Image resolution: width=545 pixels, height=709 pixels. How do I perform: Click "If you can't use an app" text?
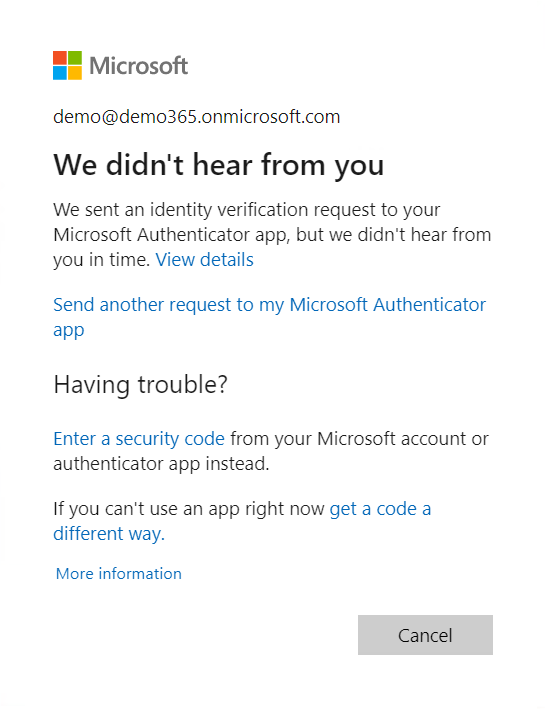pyautogui.click(x=143, y=509)
